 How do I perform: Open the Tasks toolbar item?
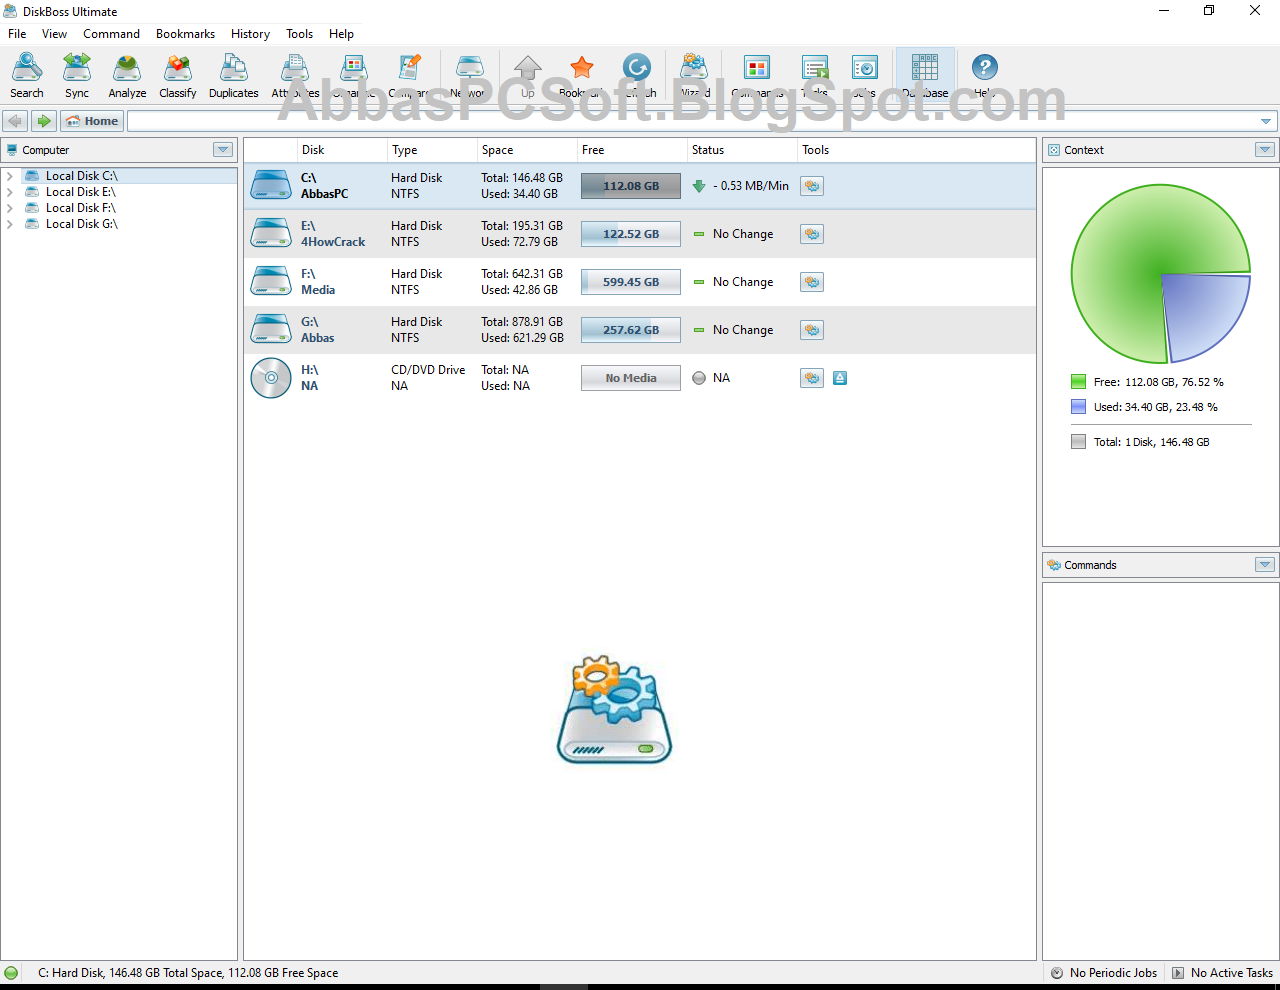(x=815, y=76)
